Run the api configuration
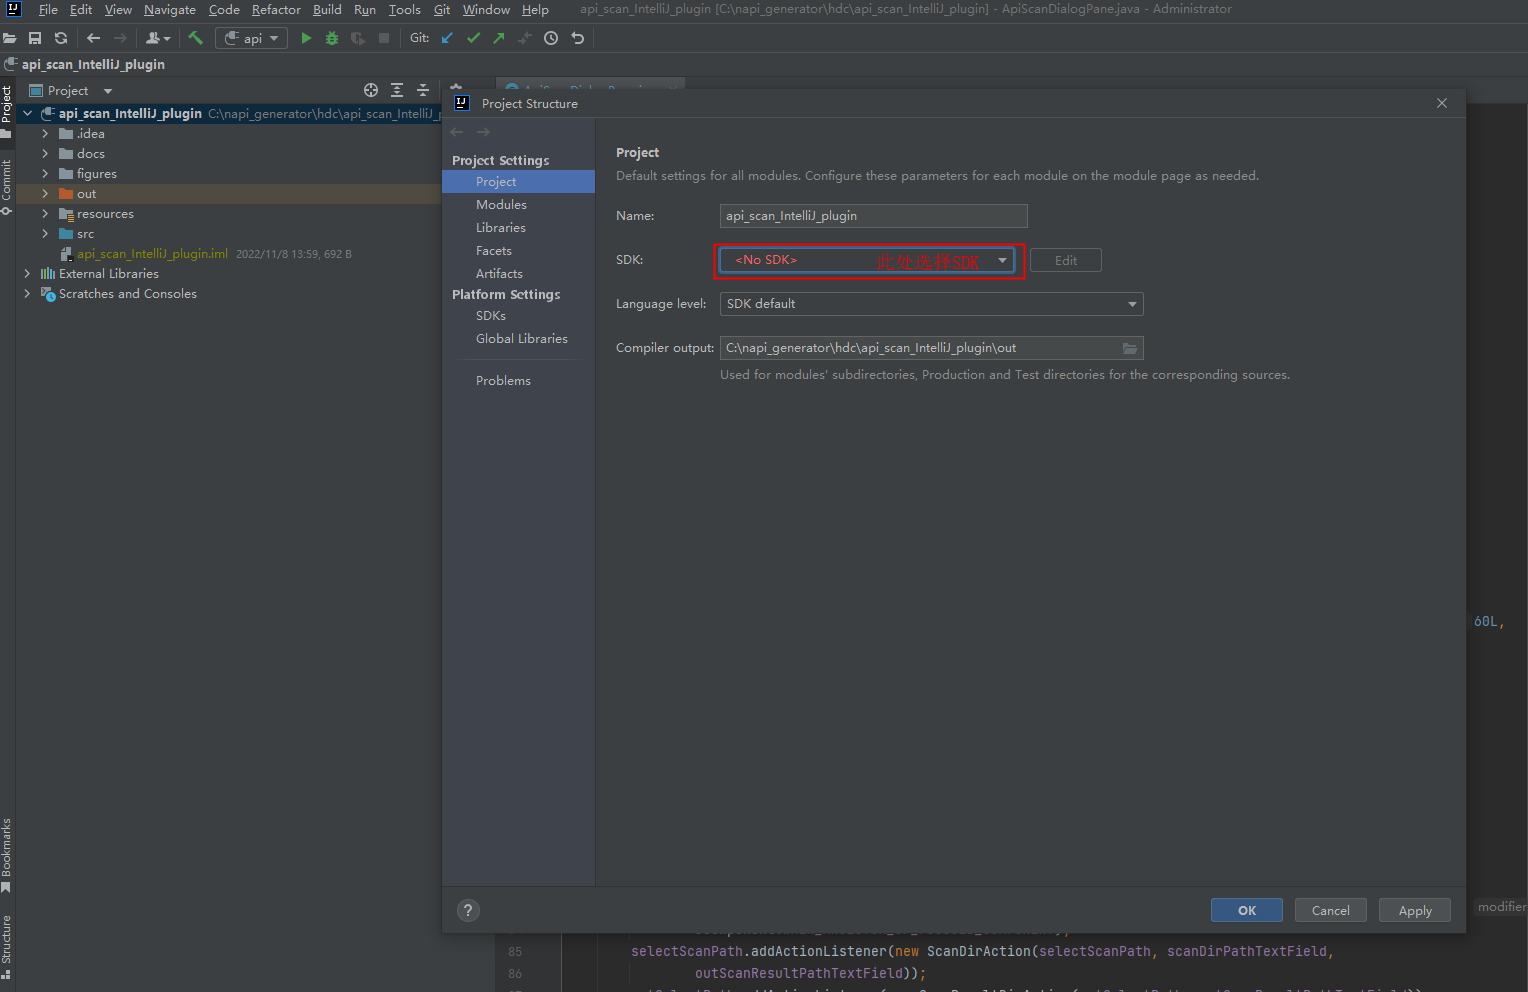The image size is (1528, 992). (x=306, y=38)
